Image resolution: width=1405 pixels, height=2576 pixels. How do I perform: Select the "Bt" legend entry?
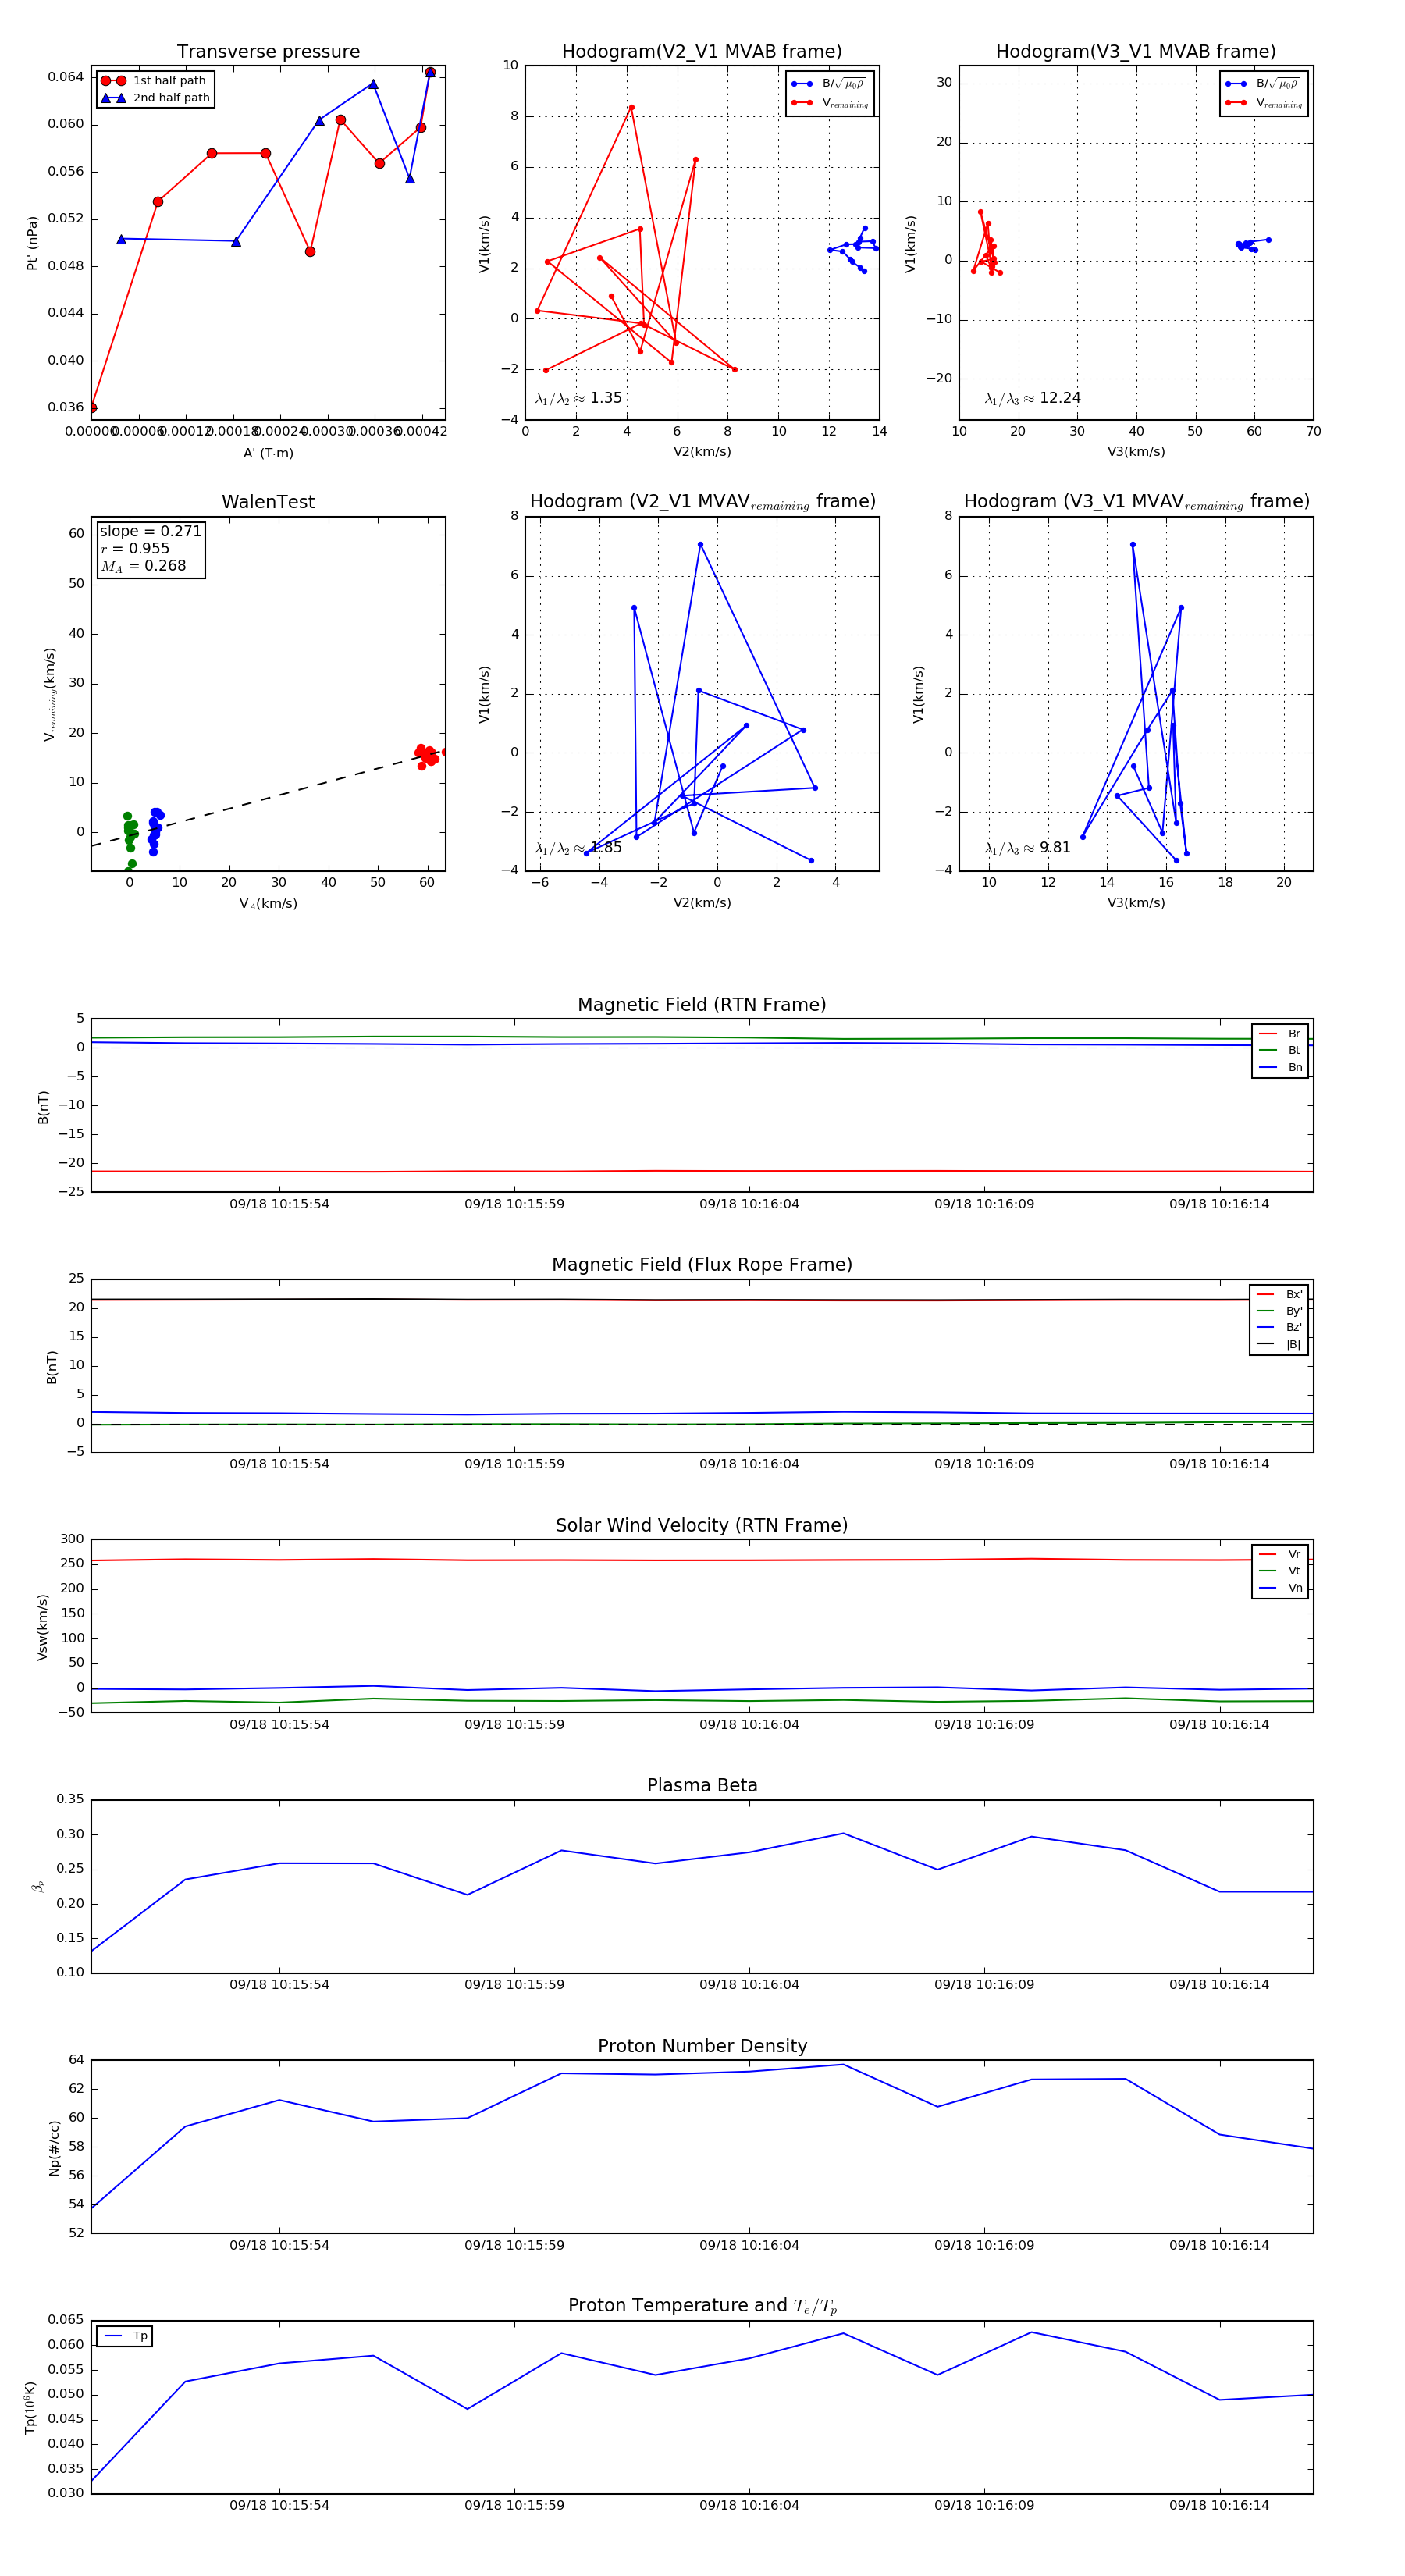[1280, 1051]
